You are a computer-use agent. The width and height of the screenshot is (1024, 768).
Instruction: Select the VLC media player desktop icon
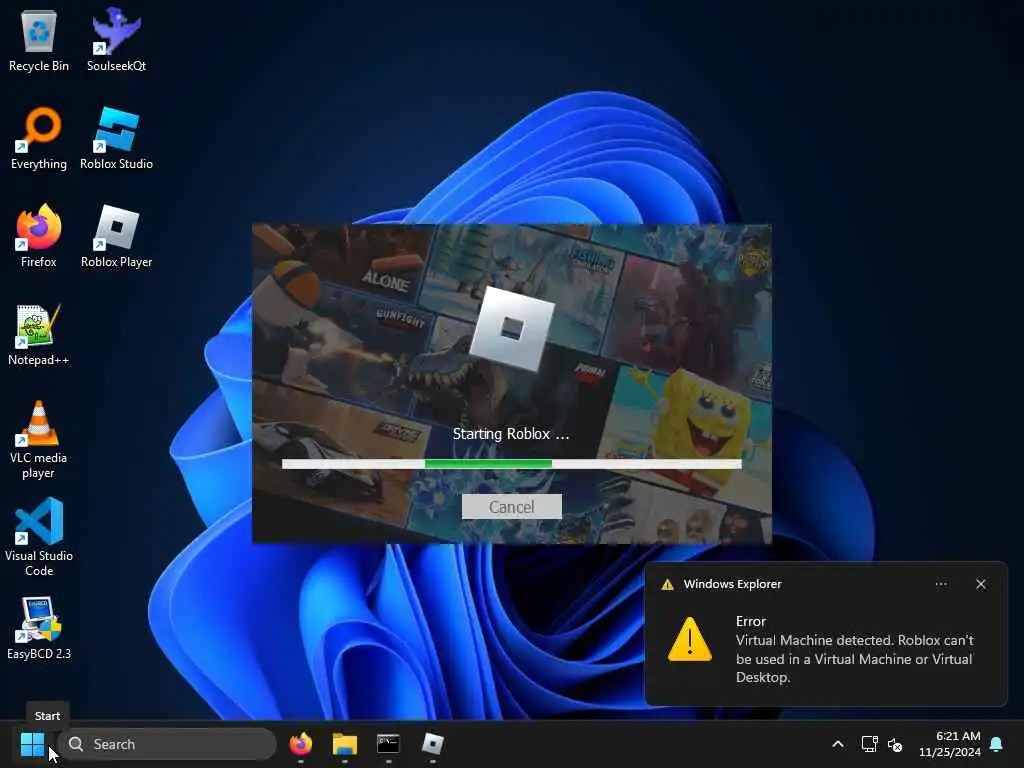pyautogui.click(x=39, y=440)
